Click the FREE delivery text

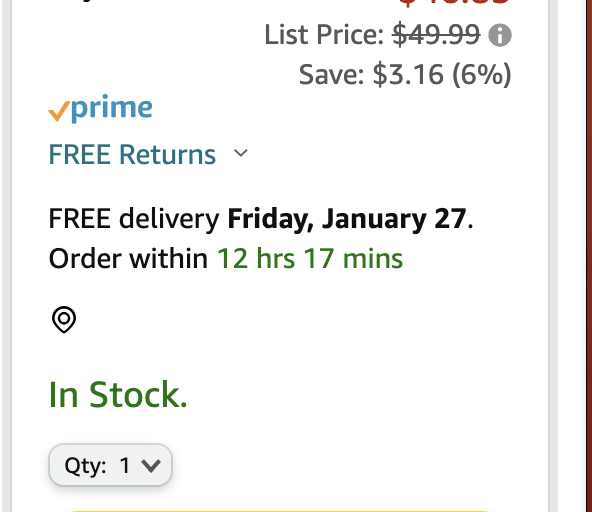134,219
